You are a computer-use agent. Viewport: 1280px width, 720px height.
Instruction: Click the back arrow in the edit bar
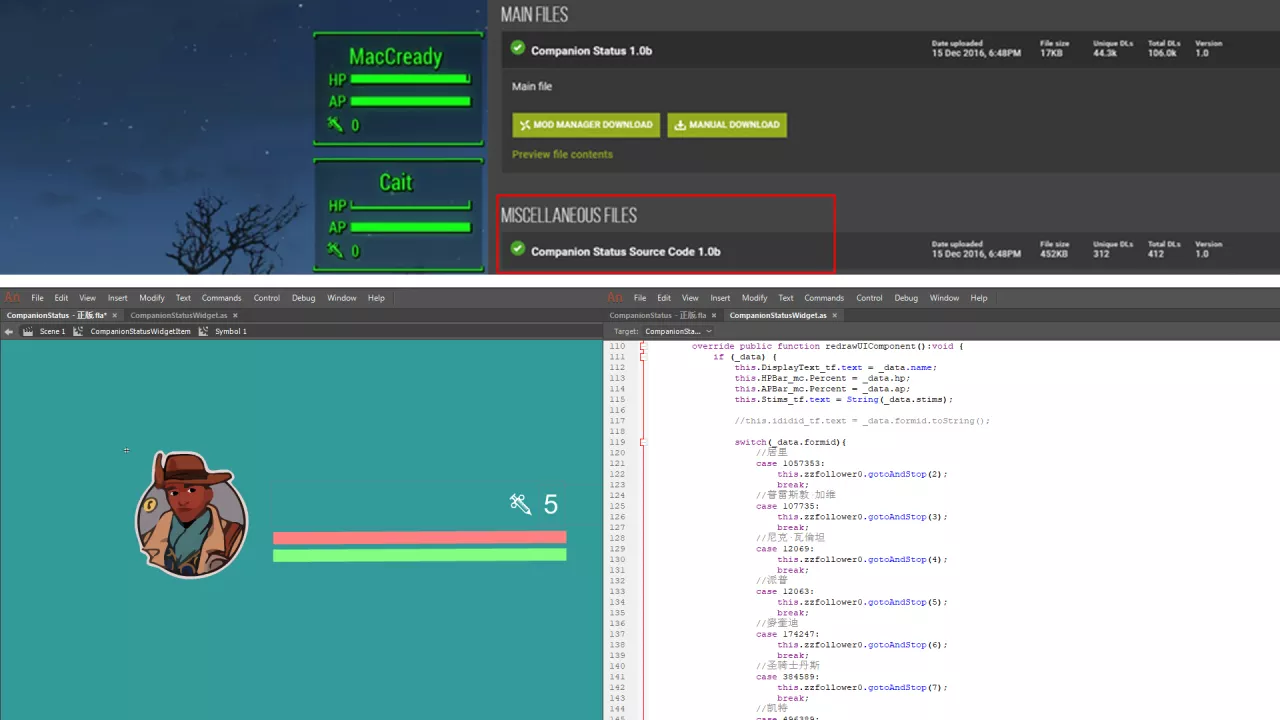(9, 331)
